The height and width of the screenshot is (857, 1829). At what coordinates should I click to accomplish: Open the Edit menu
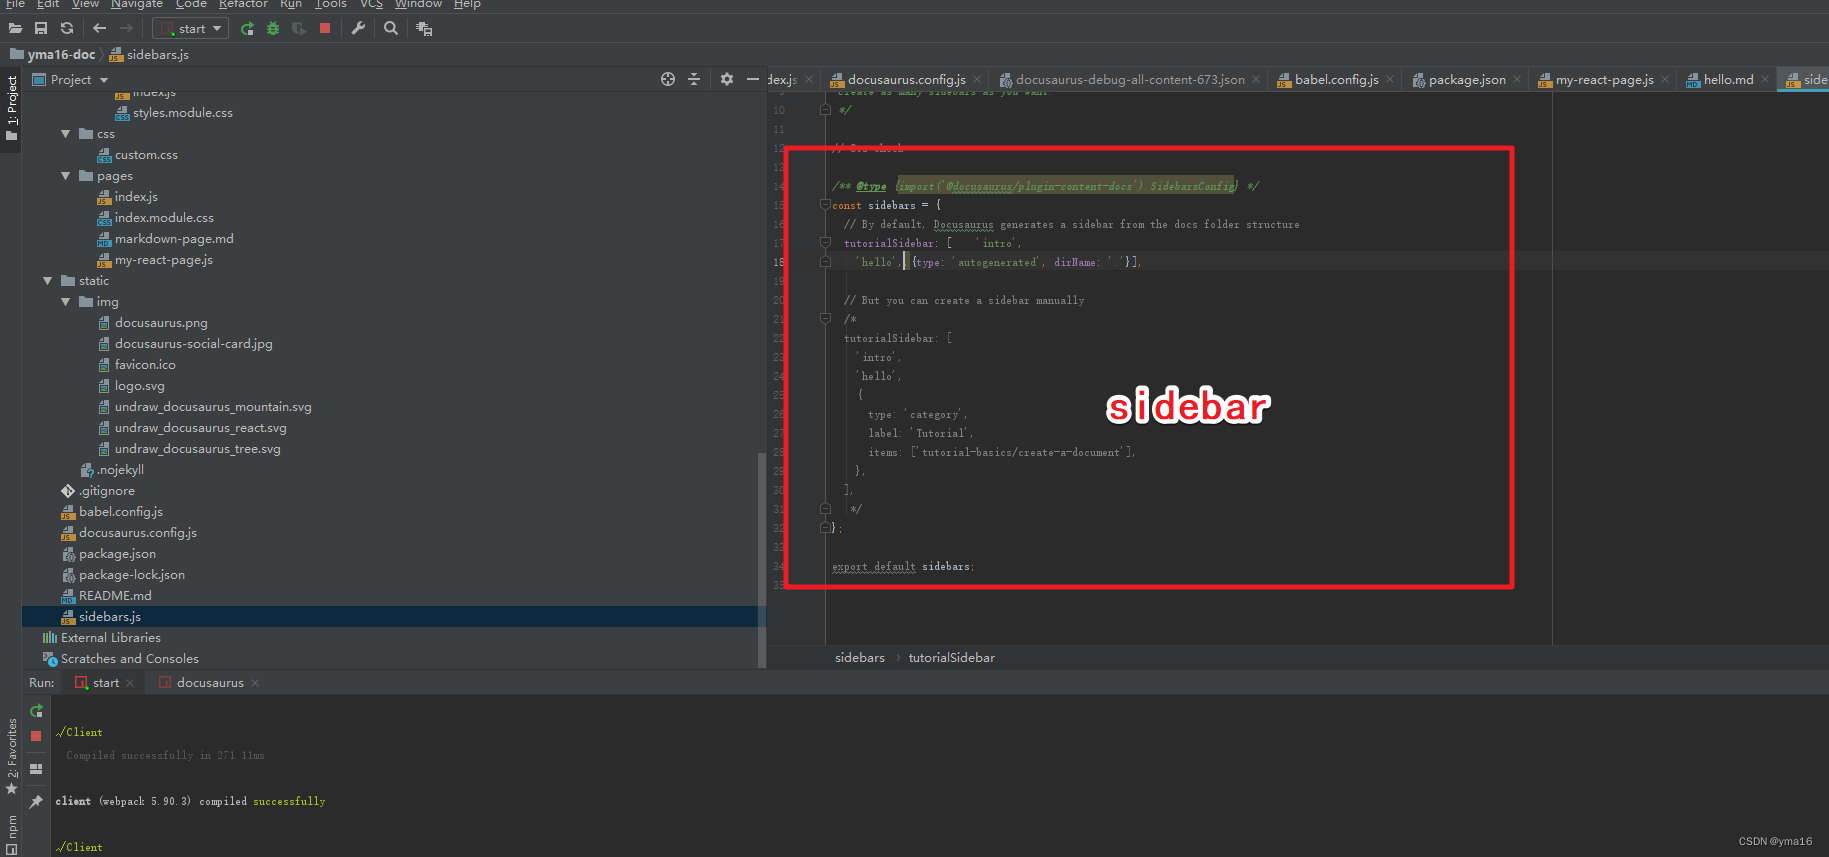48,4
